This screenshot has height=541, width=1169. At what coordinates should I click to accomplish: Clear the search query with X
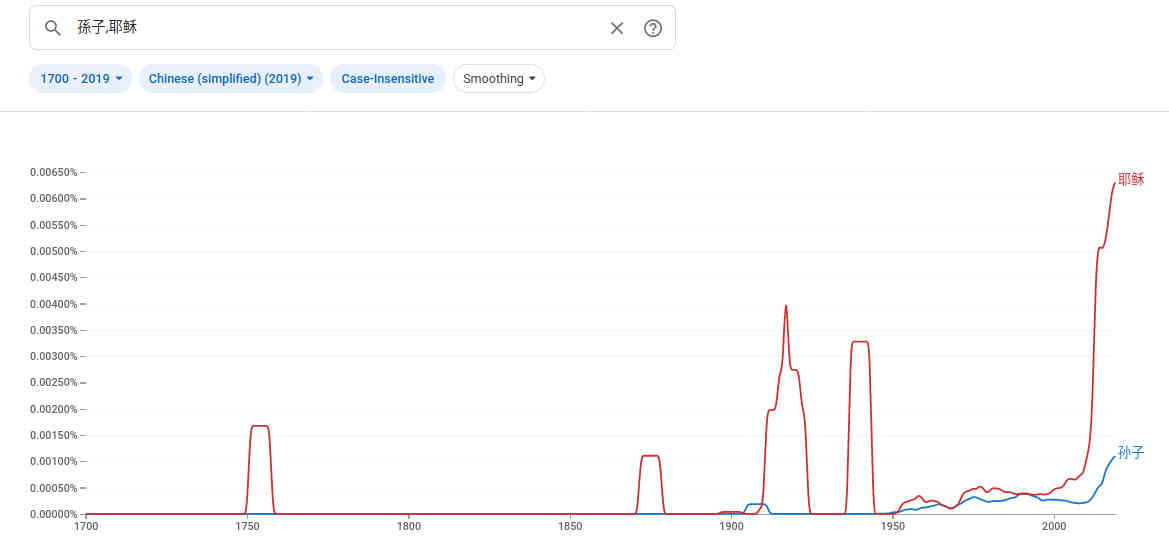pos(617,28)
